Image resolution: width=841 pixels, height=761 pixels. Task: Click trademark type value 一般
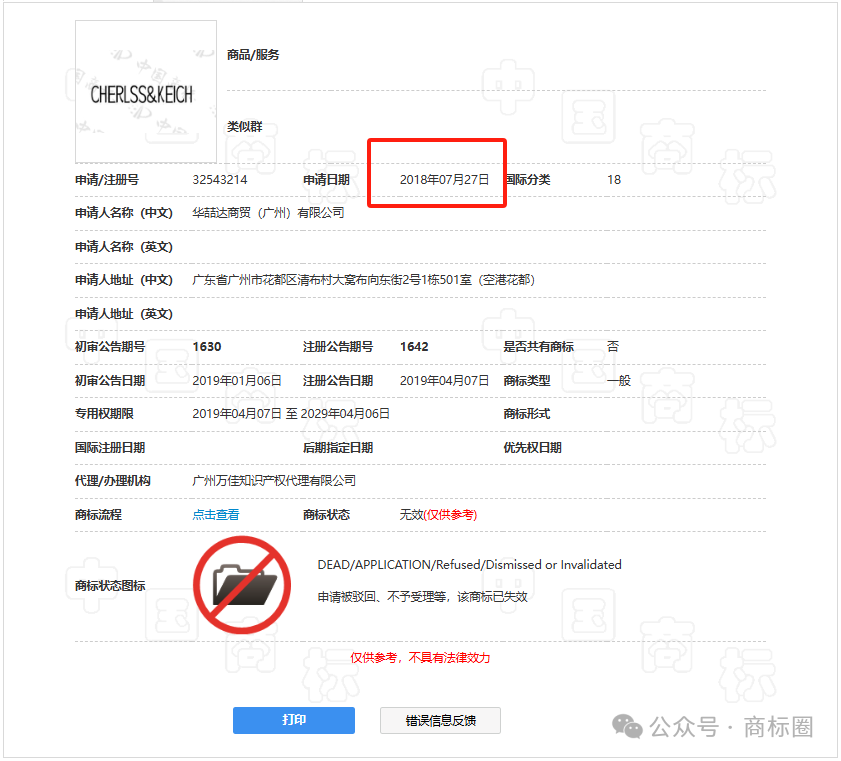click(x=619, y=380)
